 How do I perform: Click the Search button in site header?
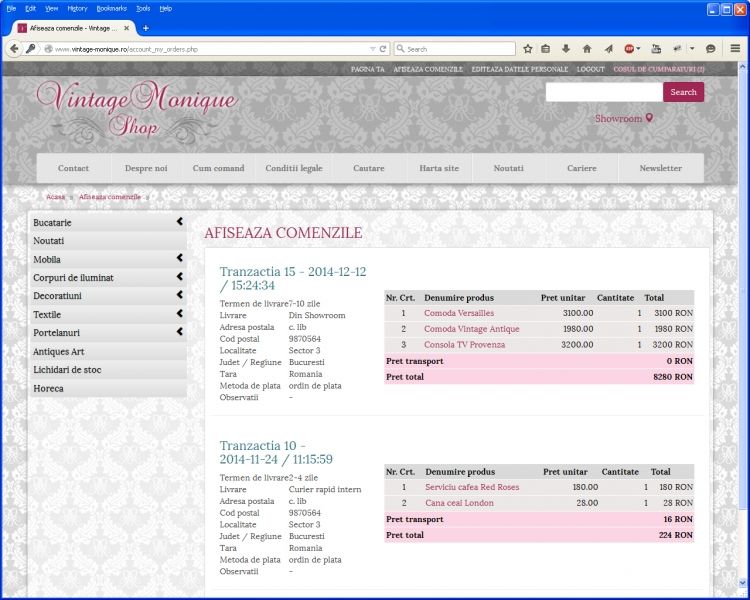point(683,92)
